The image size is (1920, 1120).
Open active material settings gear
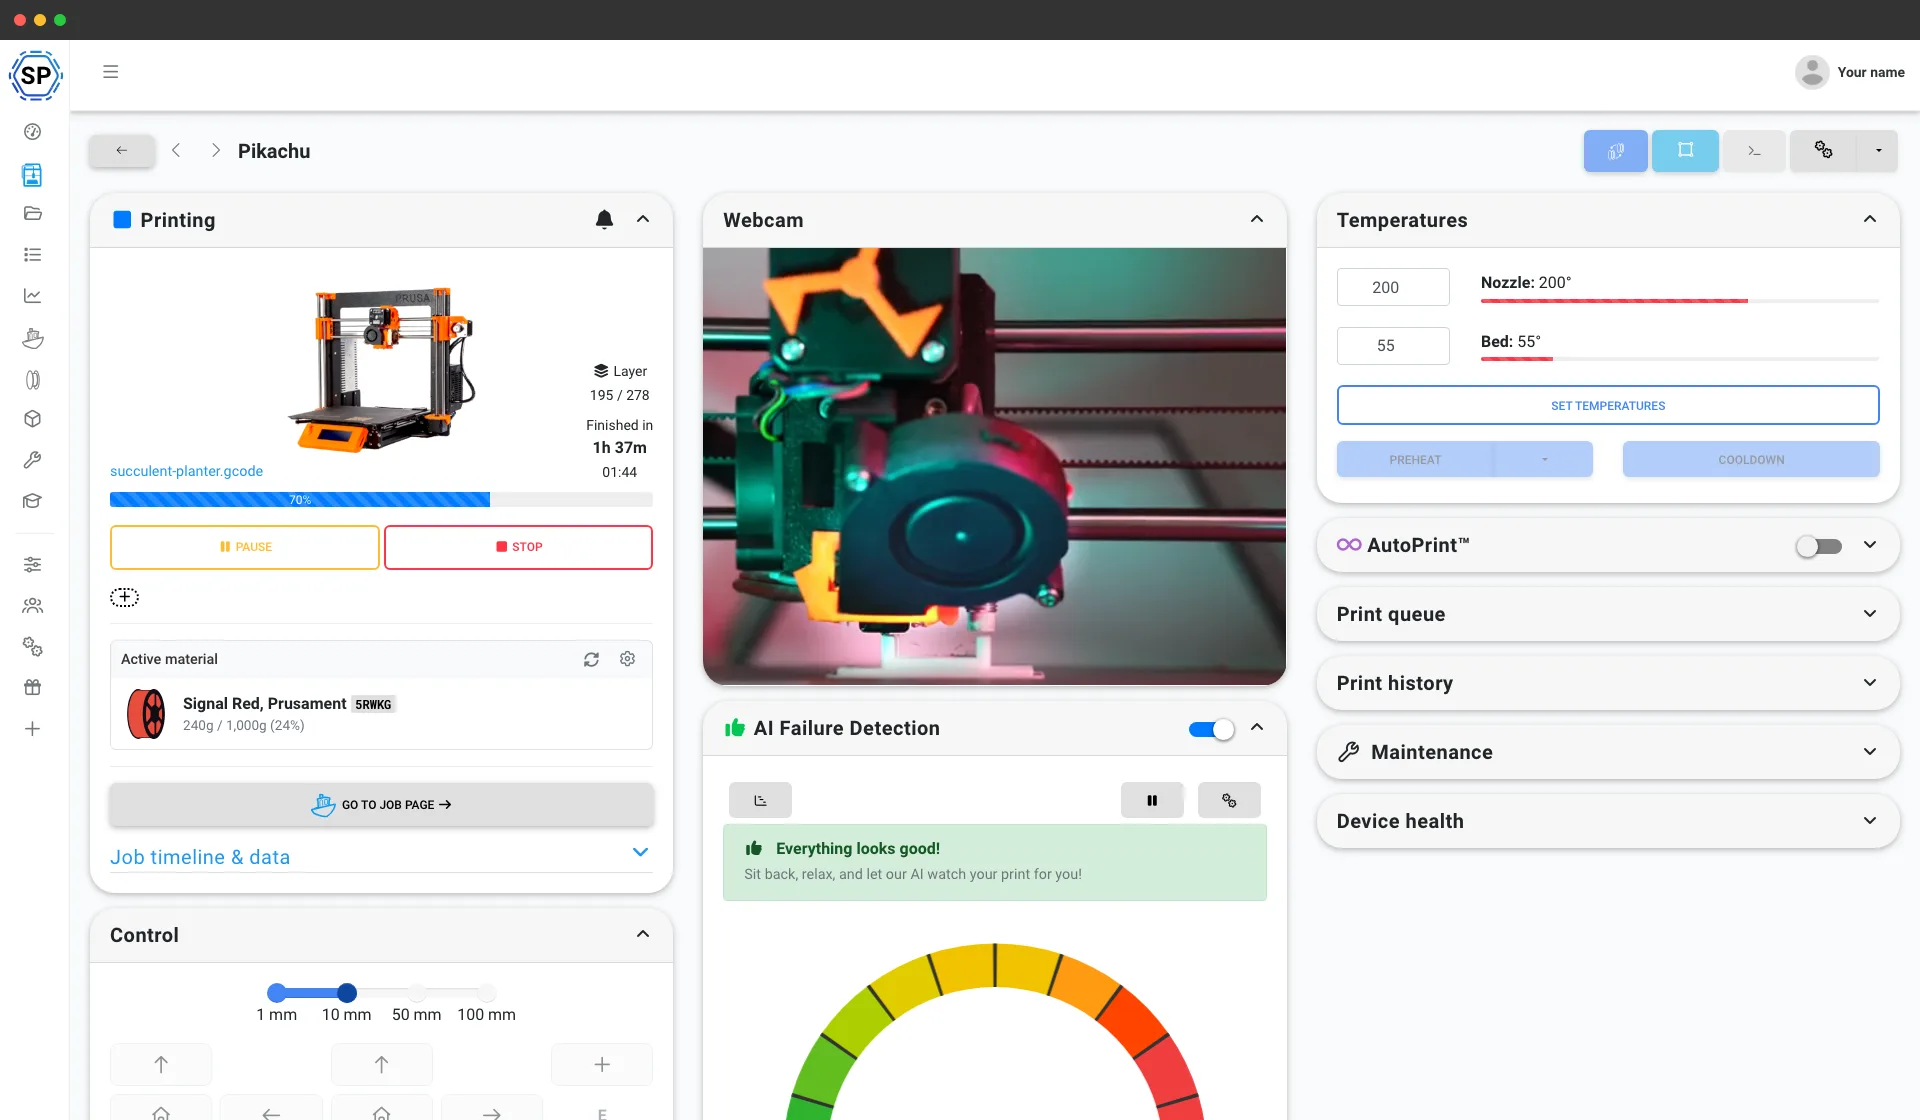[x=627, y=659]
